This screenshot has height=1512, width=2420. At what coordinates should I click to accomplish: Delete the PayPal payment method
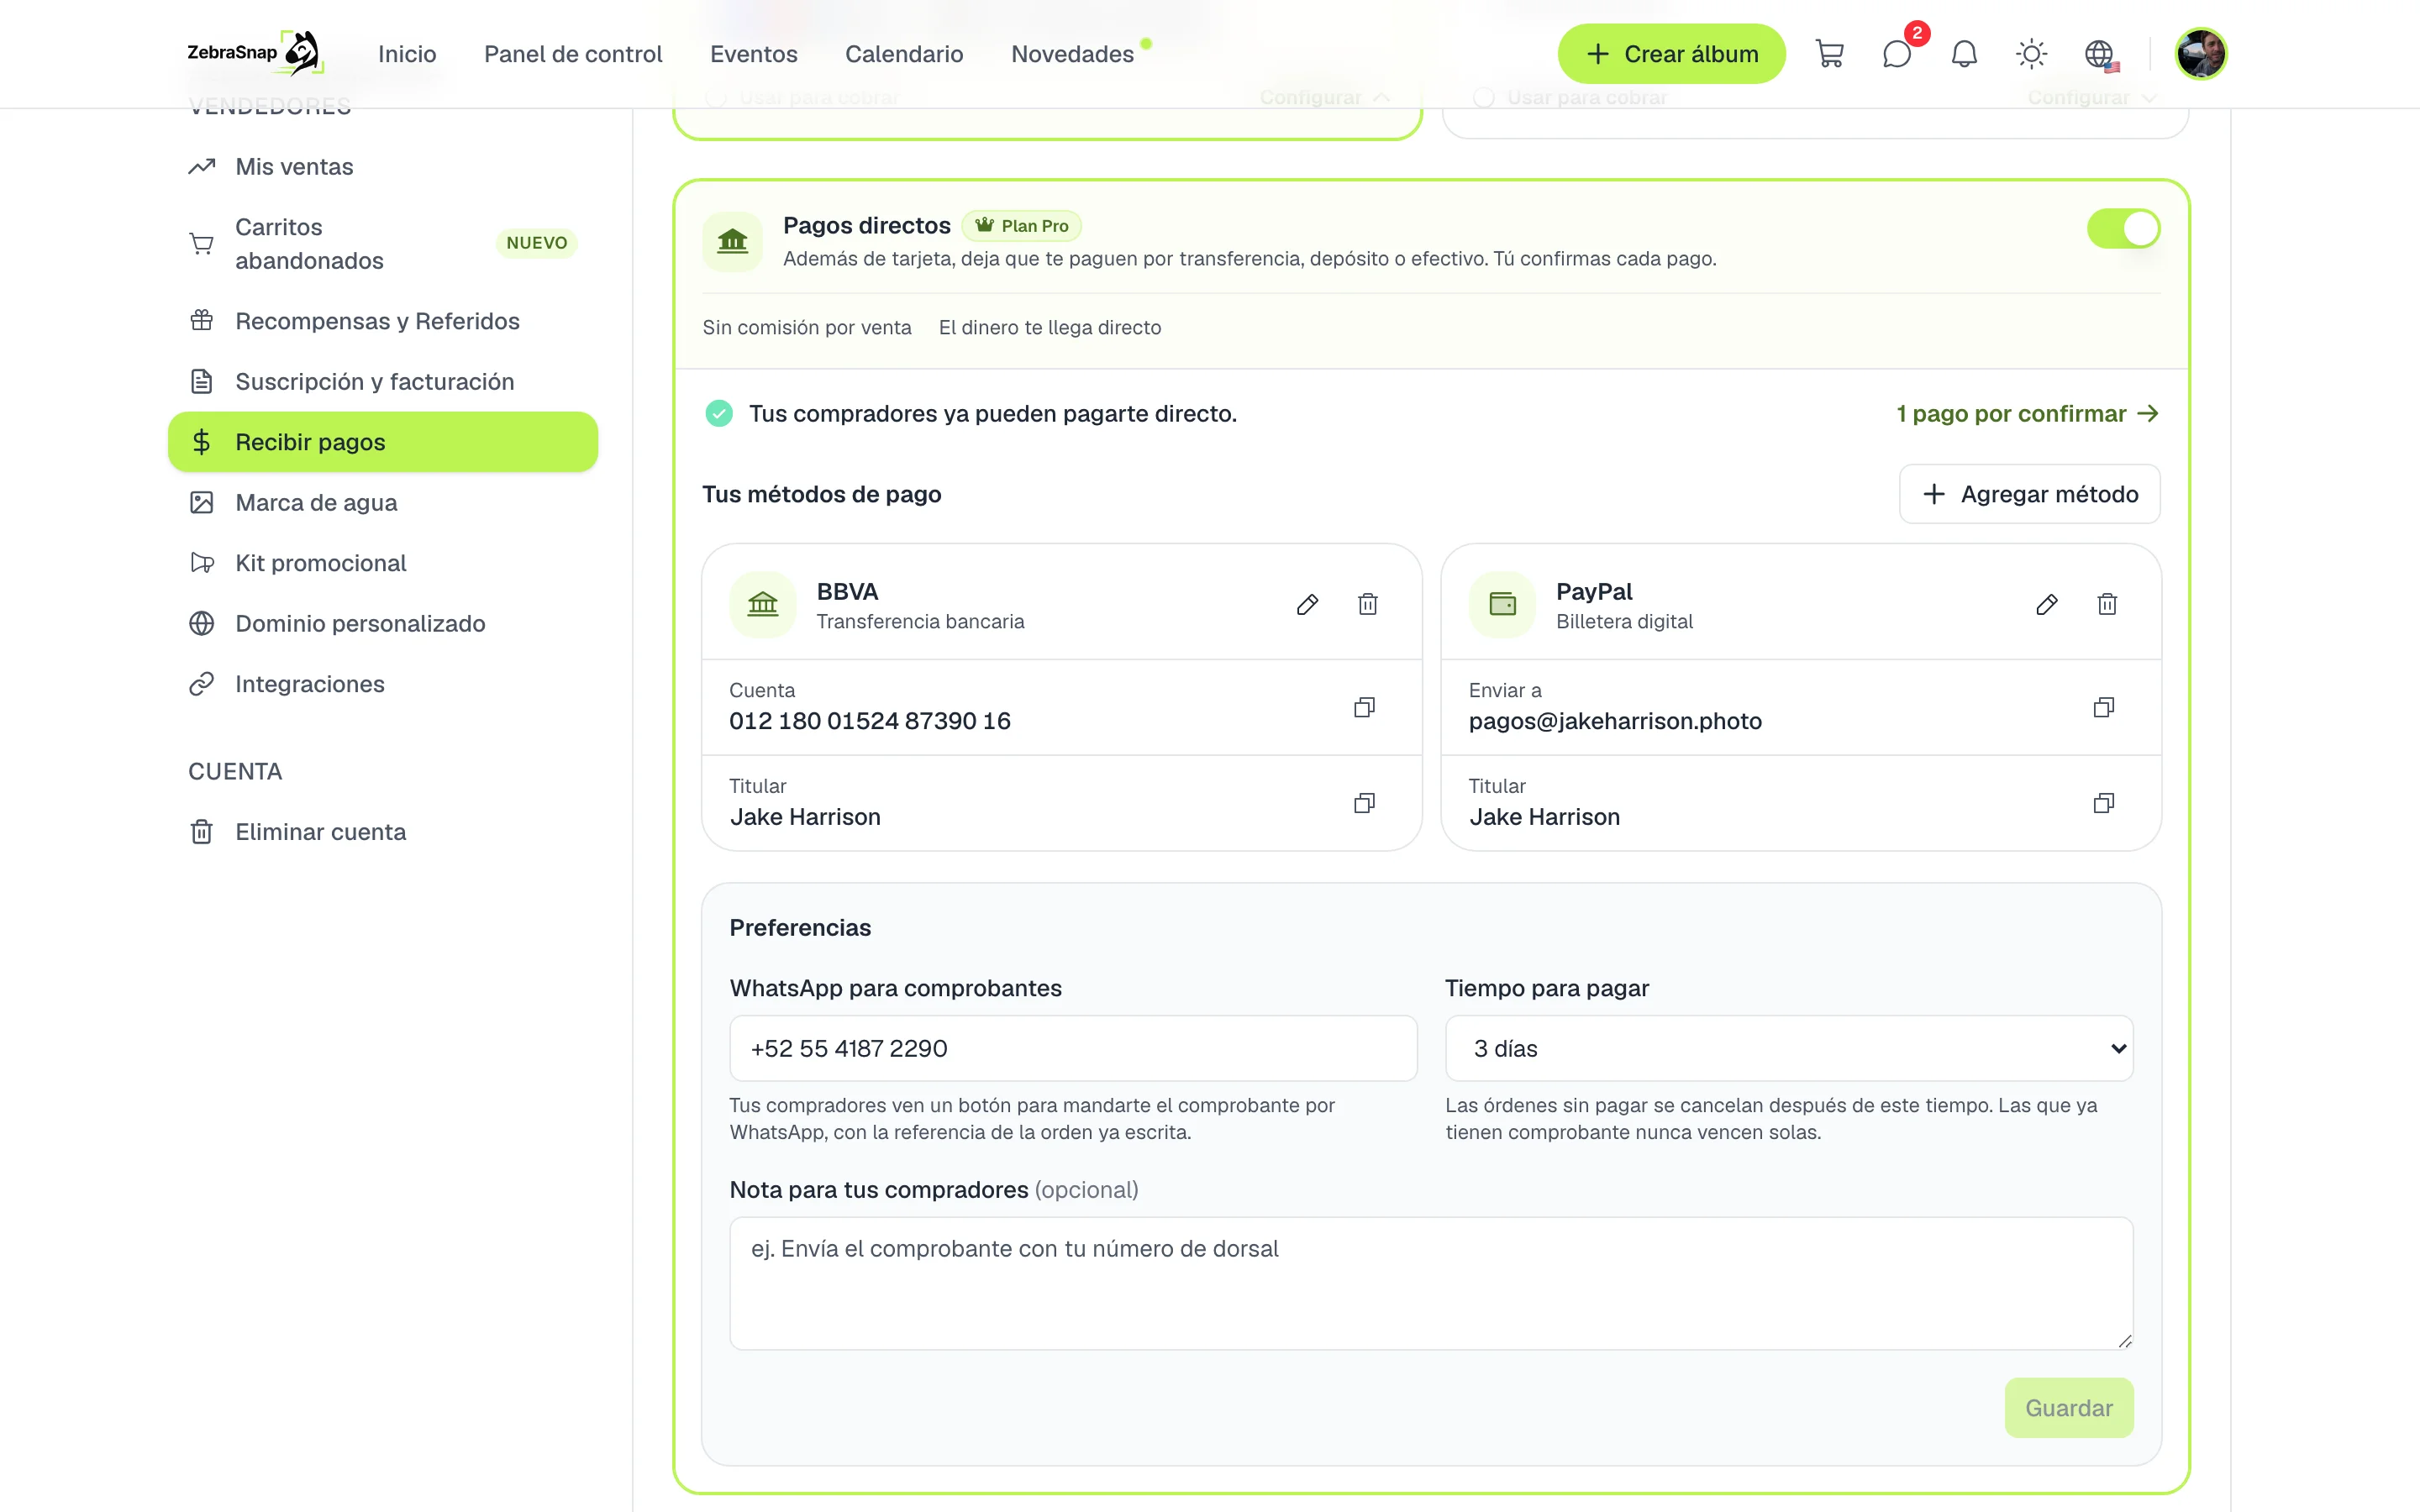[2107, 604]
